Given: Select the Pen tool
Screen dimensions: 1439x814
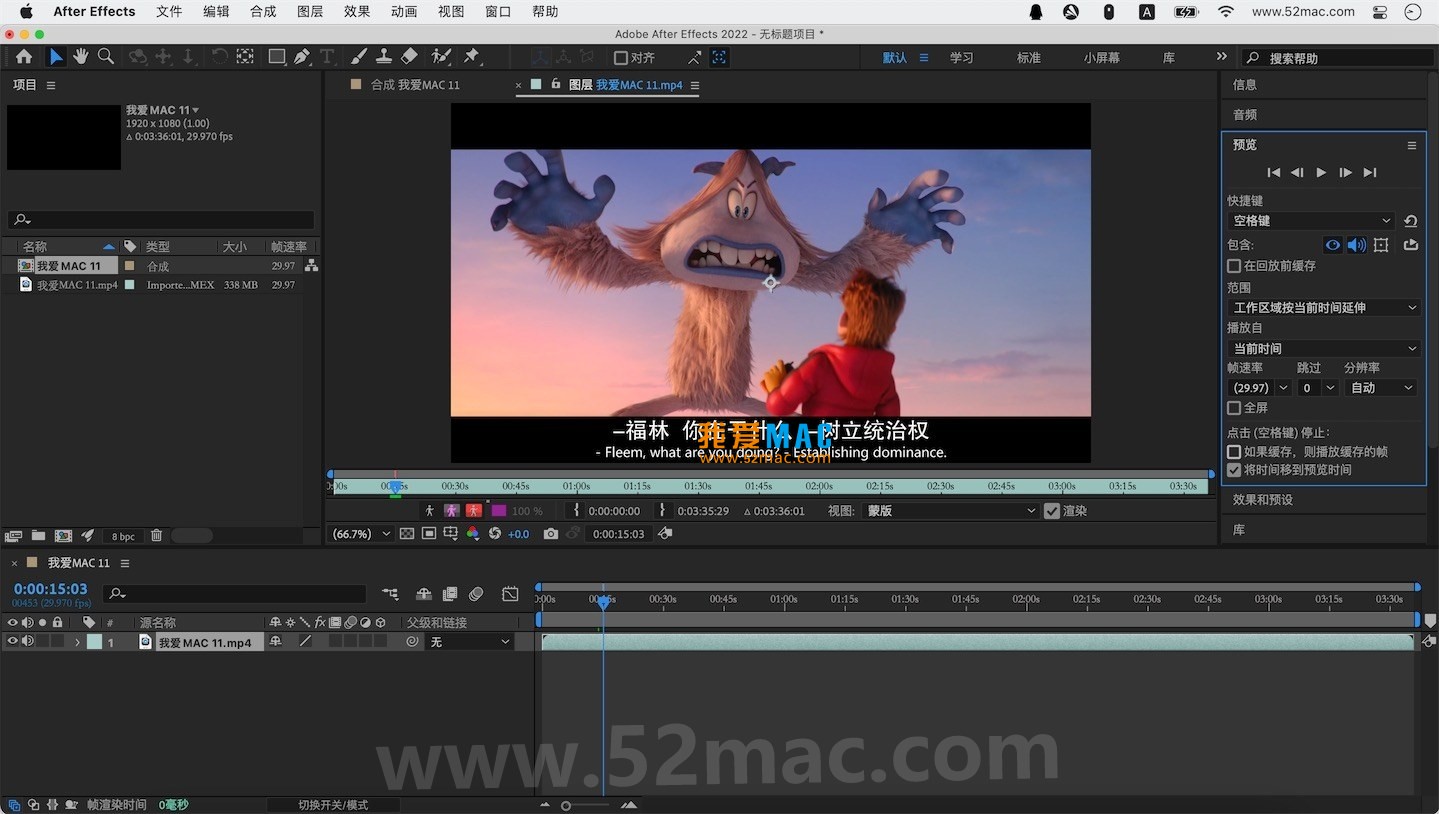Looking at the screenshot, I should 303,57.
